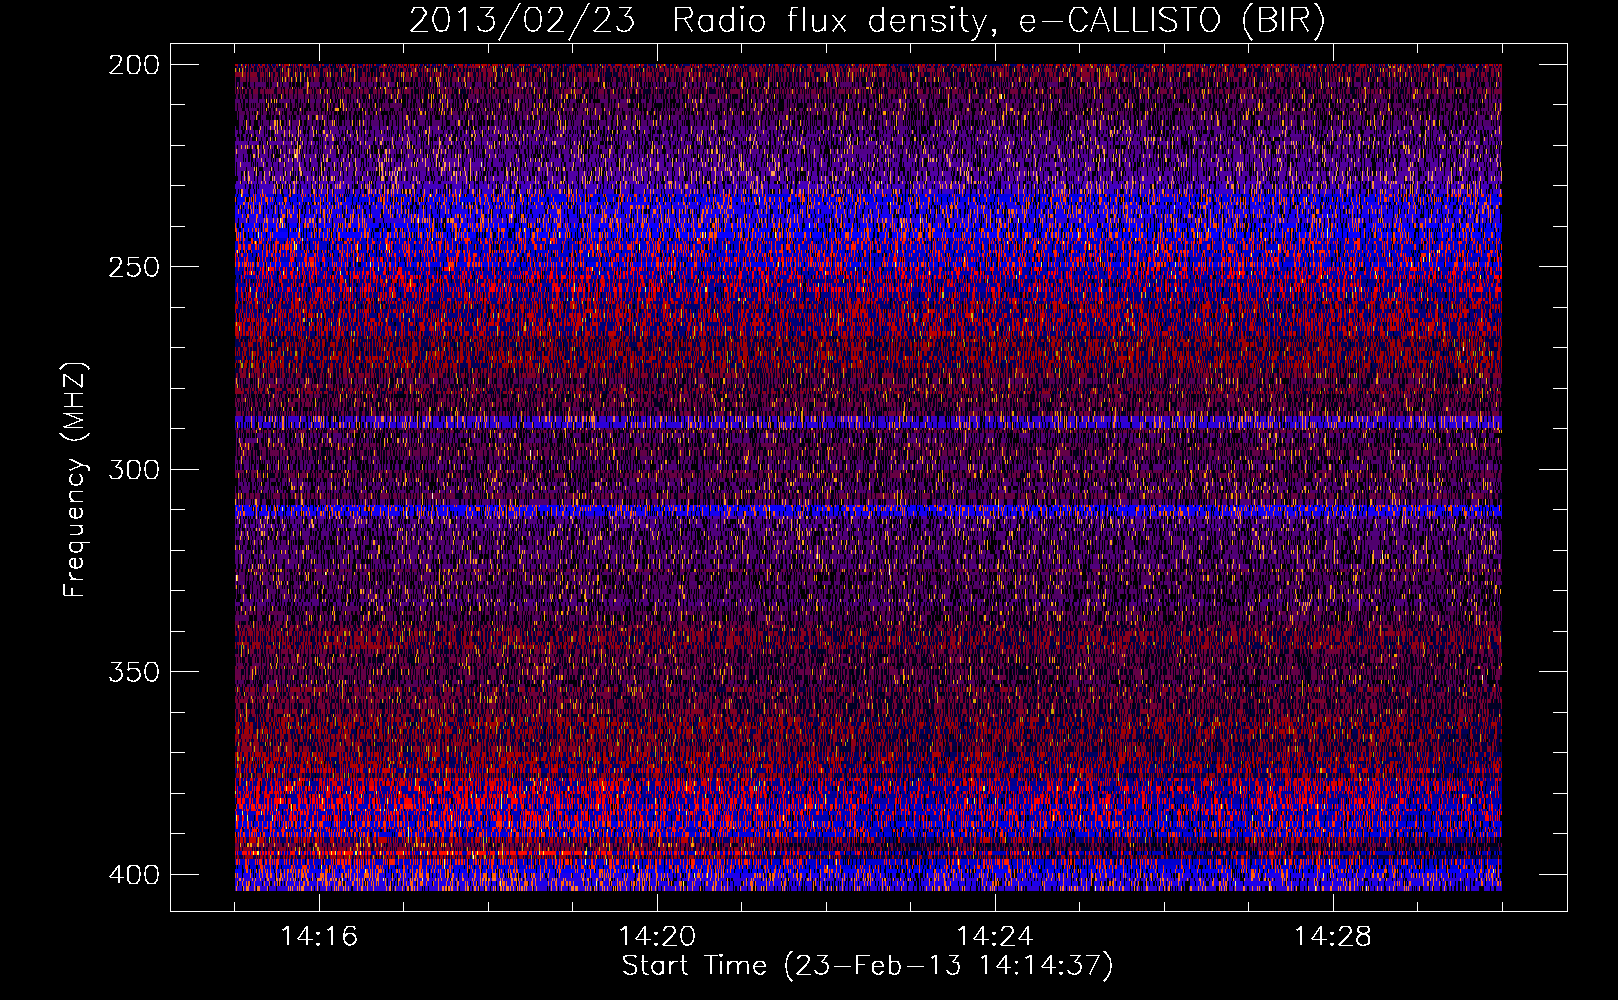The height and width of the screenshot is (1000, 1618).
Task: Click the 300 frequency tick label
Action: click(133, 469)
